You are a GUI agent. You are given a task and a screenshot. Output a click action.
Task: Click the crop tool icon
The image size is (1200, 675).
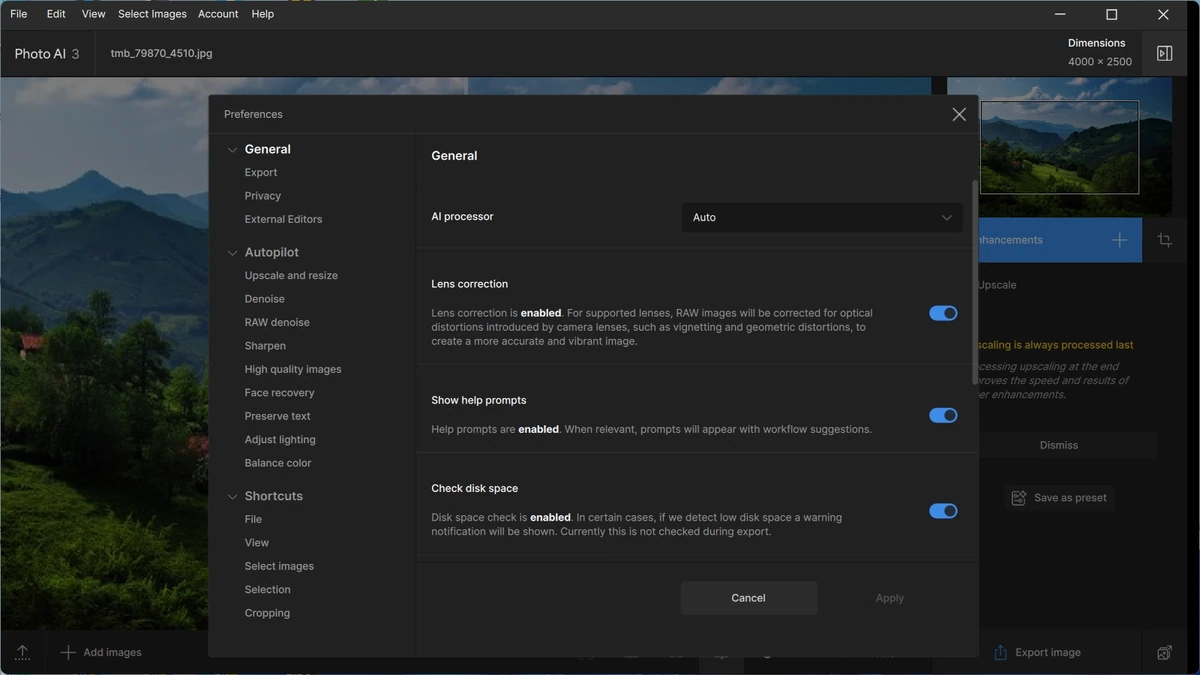click(1164, 240)
